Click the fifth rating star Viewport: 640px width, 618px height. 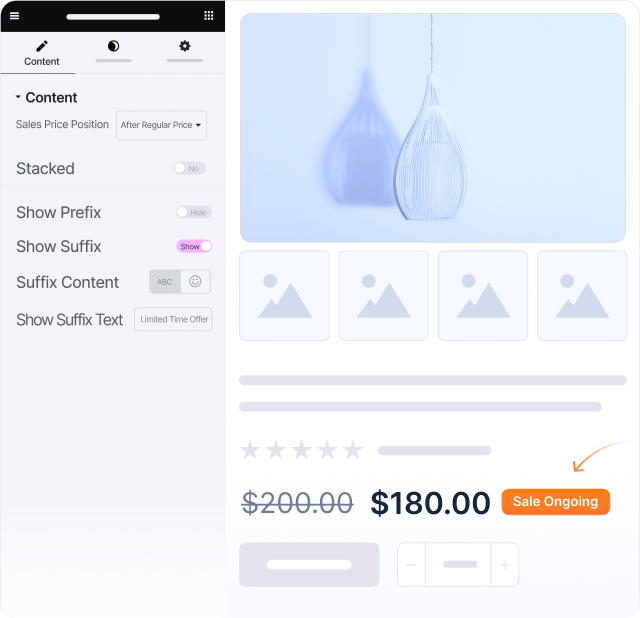[x=353, y=450]
